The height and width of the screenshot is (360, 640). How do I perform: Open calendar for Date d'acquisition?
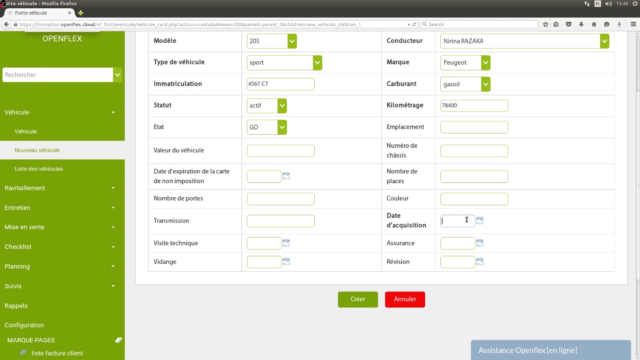(480, 220)
